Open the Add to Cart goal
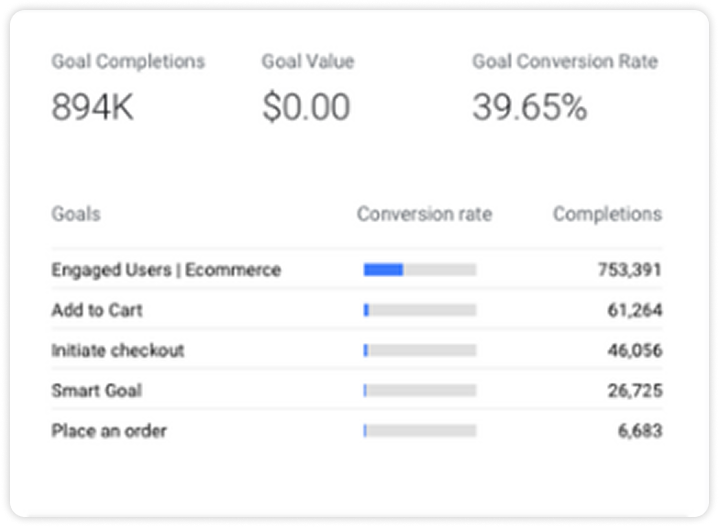 point(97,310)
